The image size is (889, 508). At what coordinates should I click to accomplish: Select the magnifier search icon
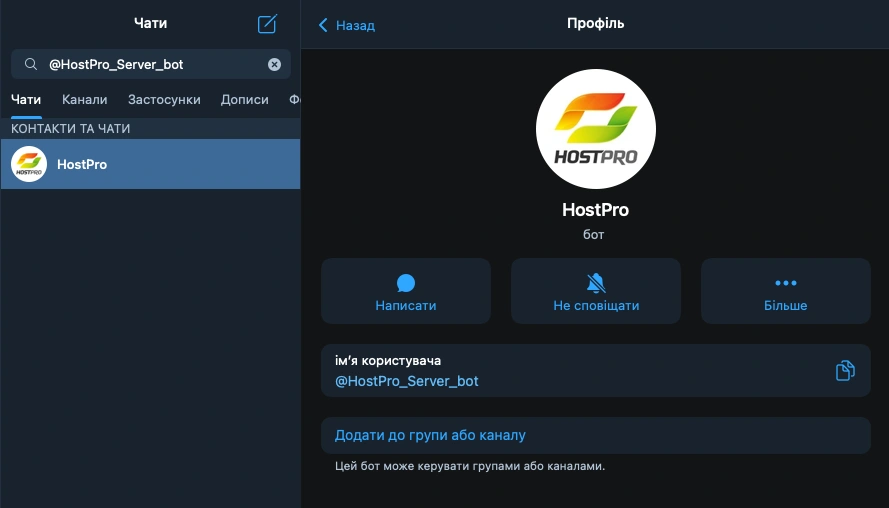(x=31, y=64)
